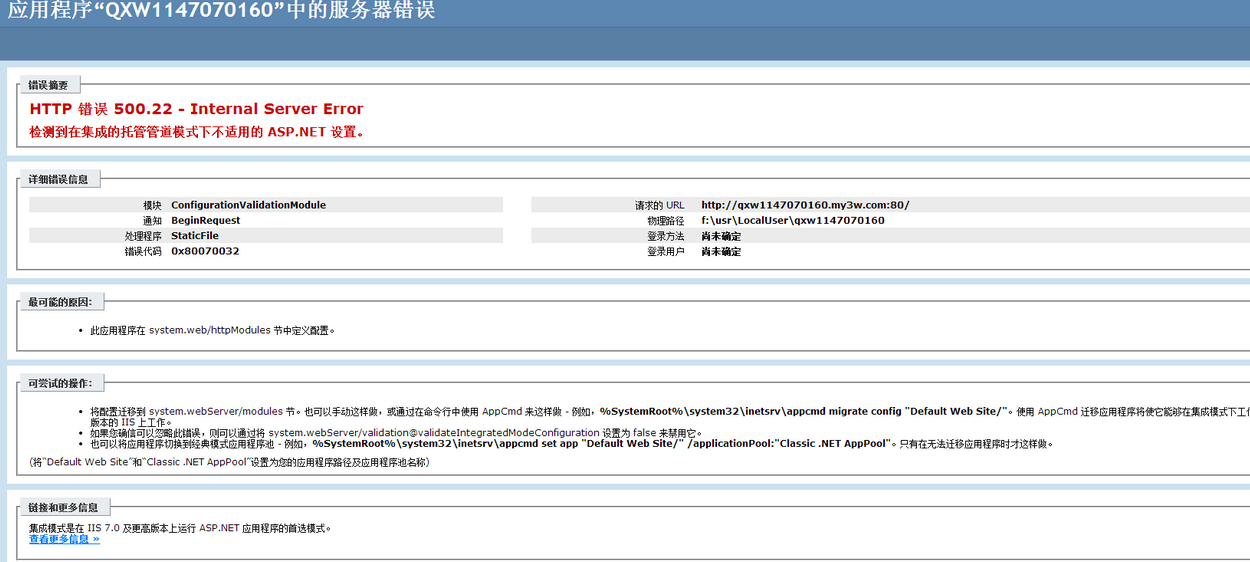Click the appcmd set app command text
Image resolution: width=1250 pixels, height=562 pixels.
pyautogui.click(x=600, y=443)
